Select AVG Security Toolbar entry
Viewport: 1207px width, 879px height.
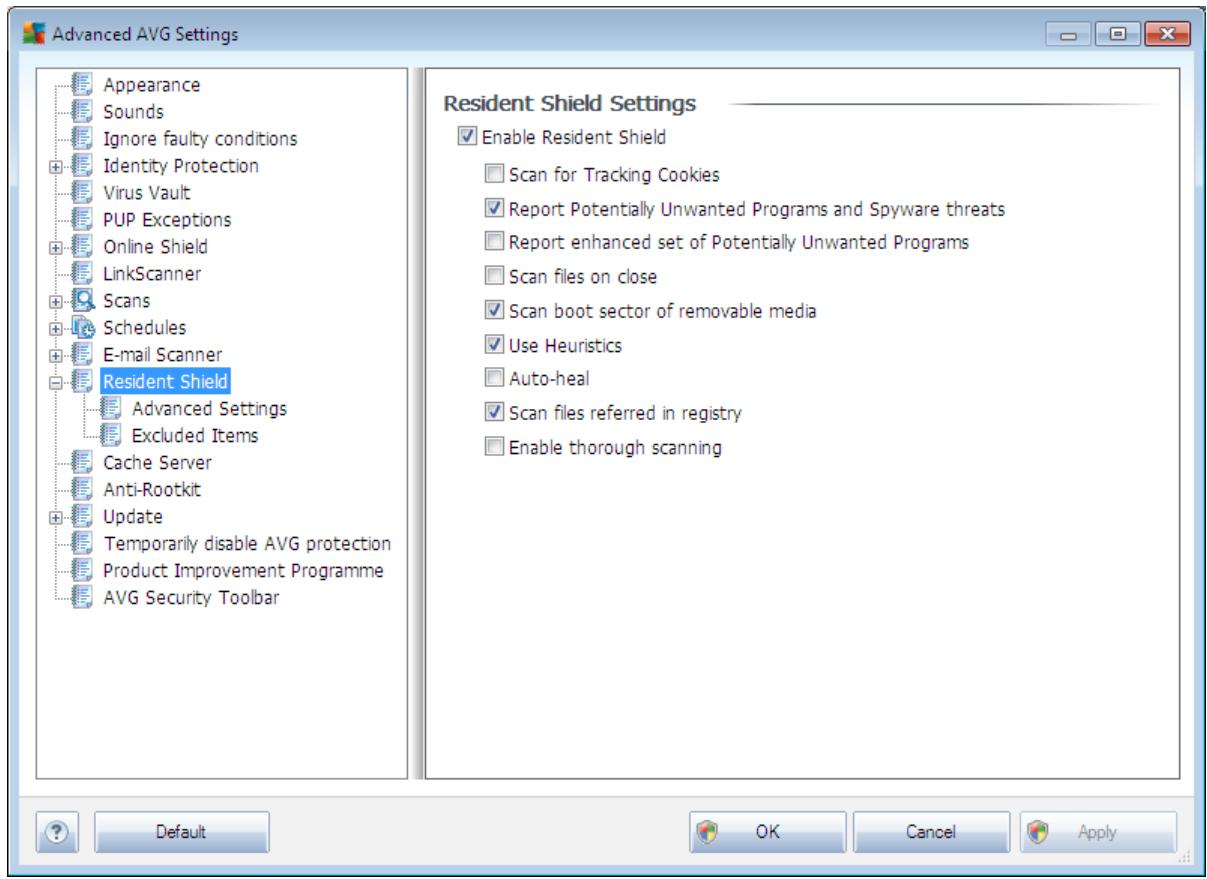point(193,598)
